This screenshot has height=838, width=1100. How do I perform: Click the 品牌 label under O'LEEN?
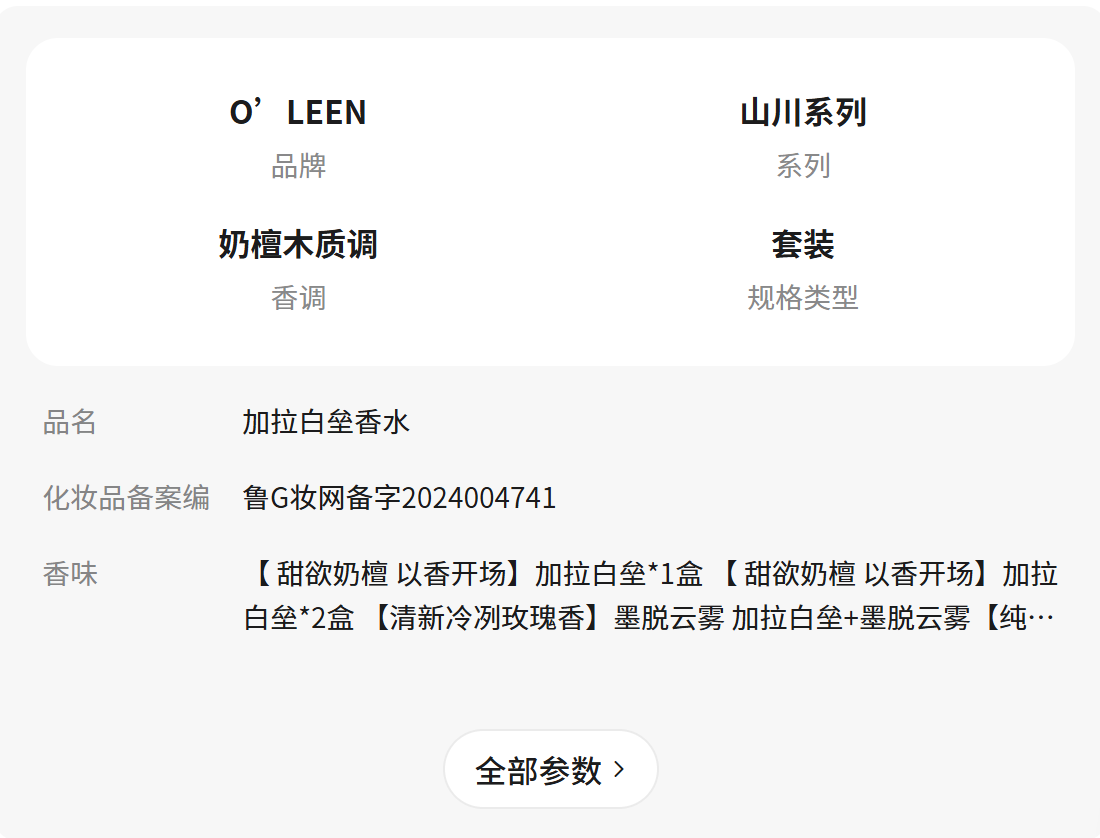[298, 166]
